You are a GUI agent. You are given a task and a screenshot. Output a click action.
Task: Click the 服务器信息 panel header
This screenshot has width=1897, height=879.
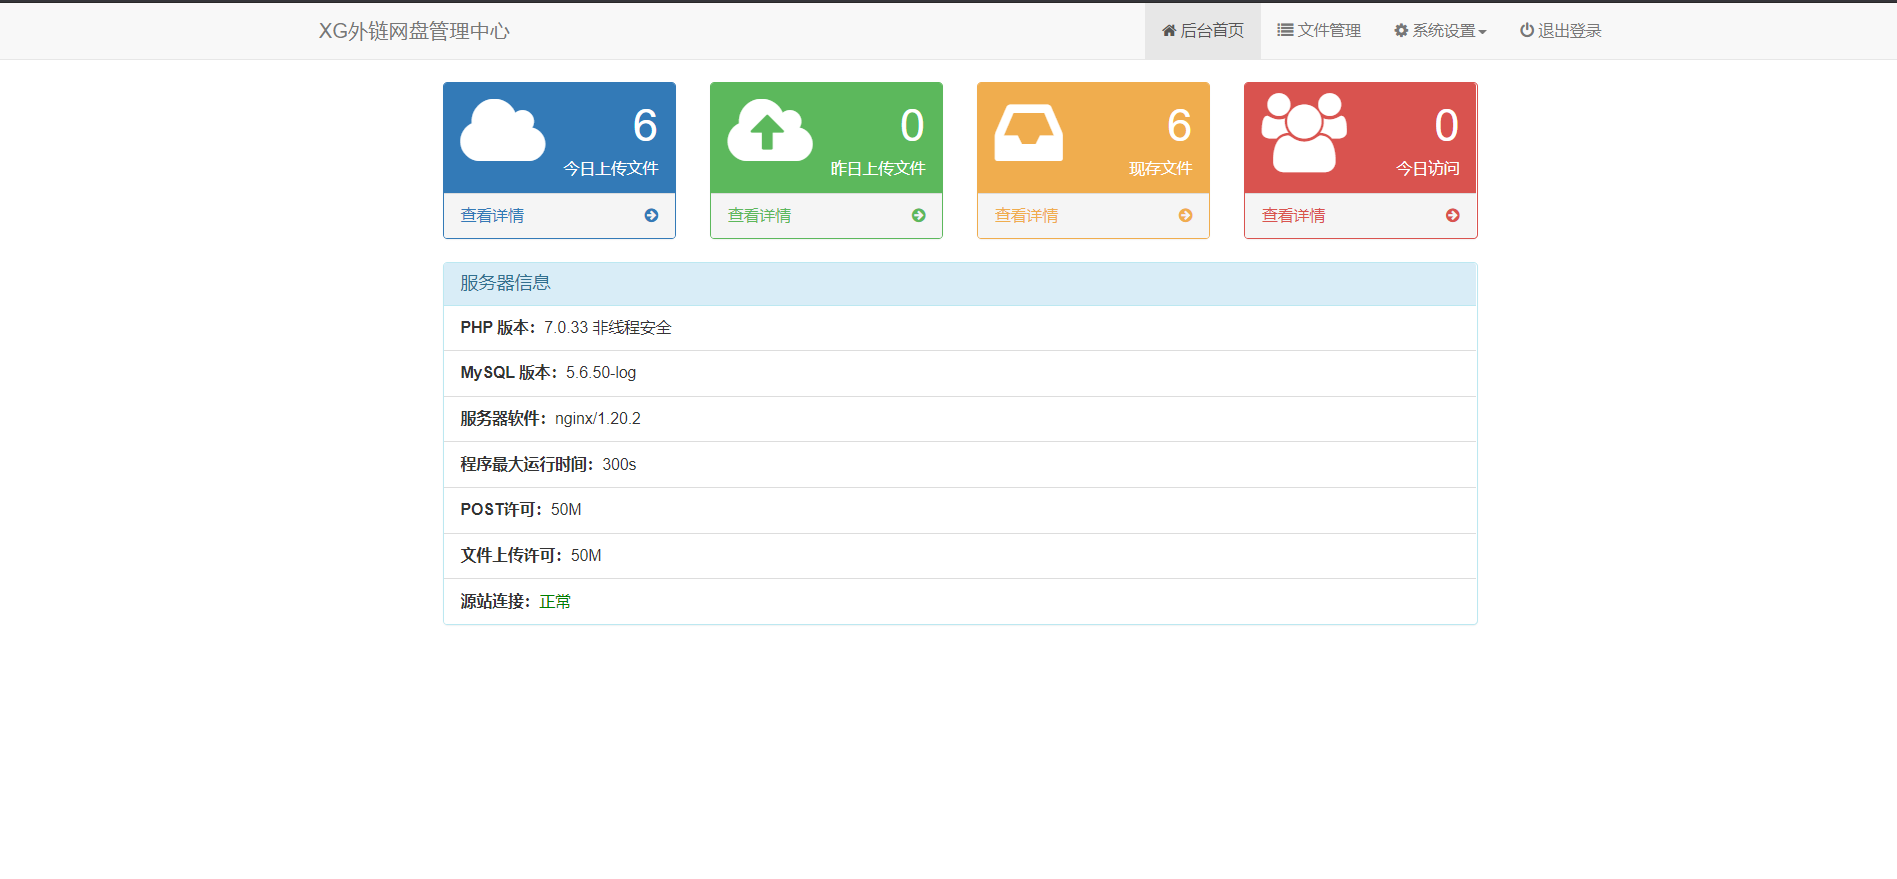click(x=960, y=284)
